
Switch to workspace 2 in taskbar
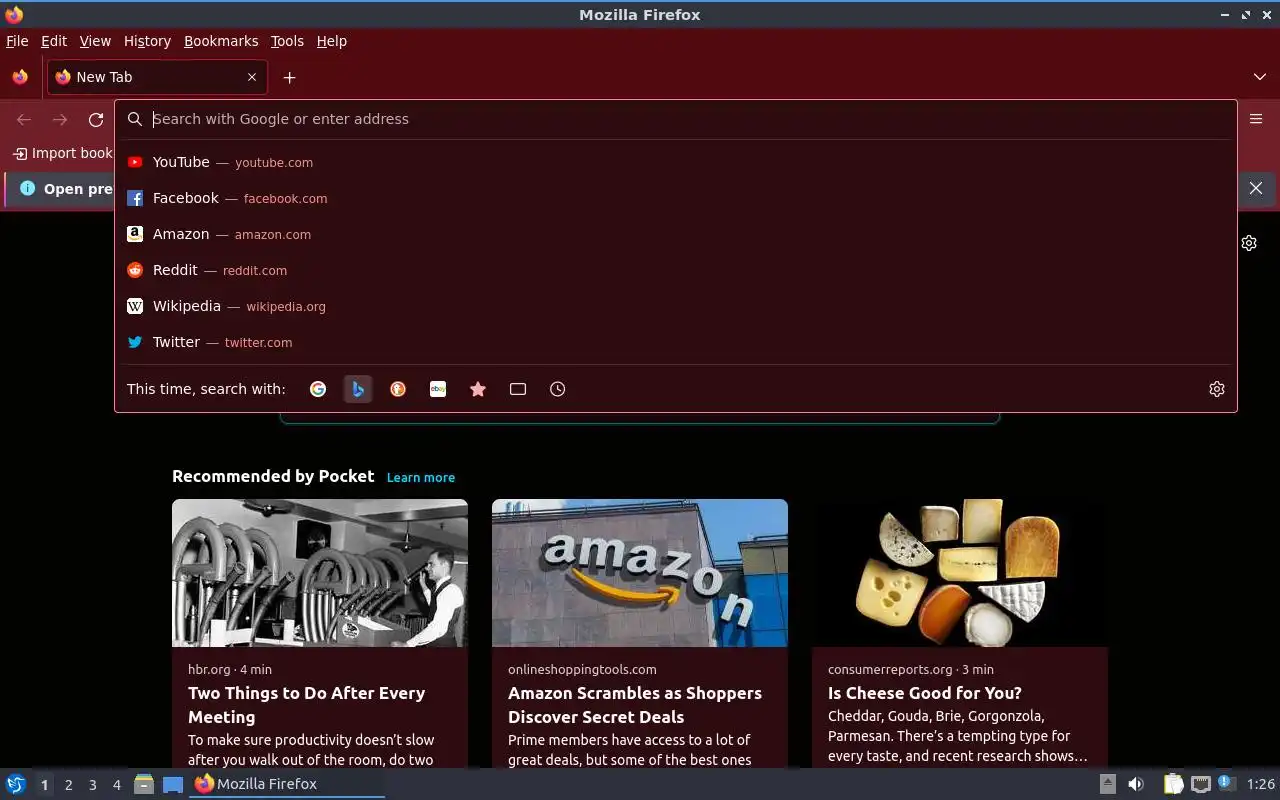[68, 785]
